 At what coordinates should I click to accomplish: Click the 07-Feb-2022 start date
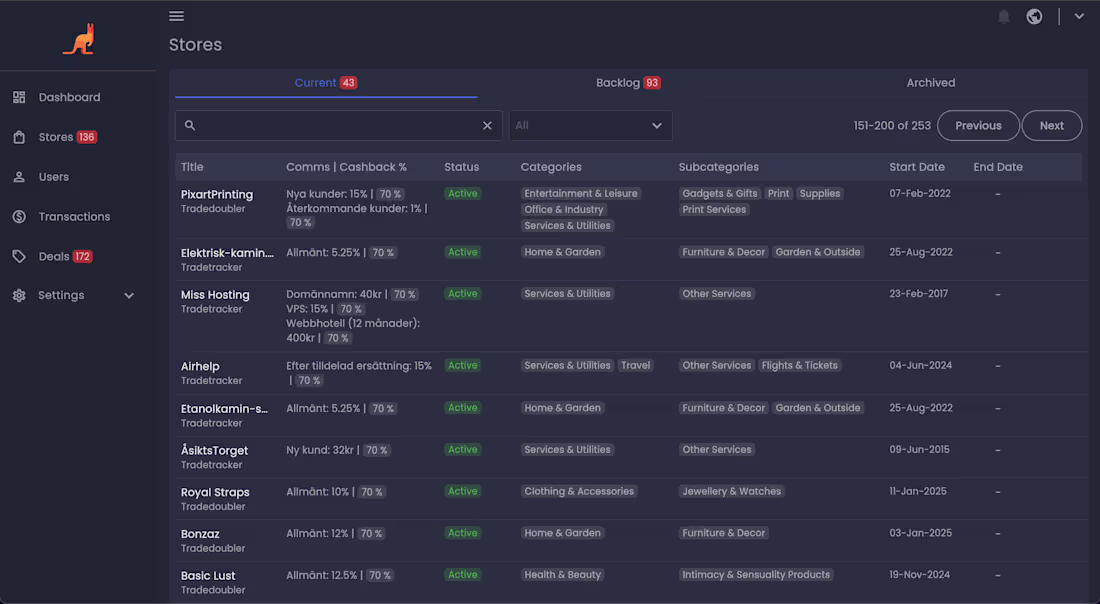pos(920,194)
